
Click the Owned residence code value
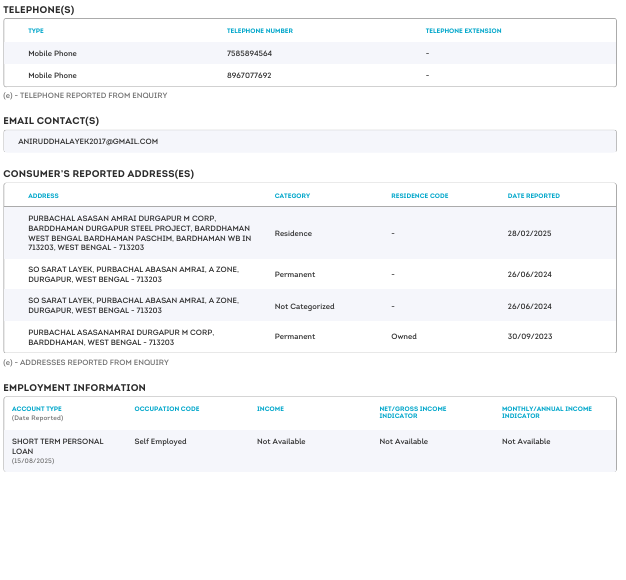pyautogui.click(x=402, y=337)
